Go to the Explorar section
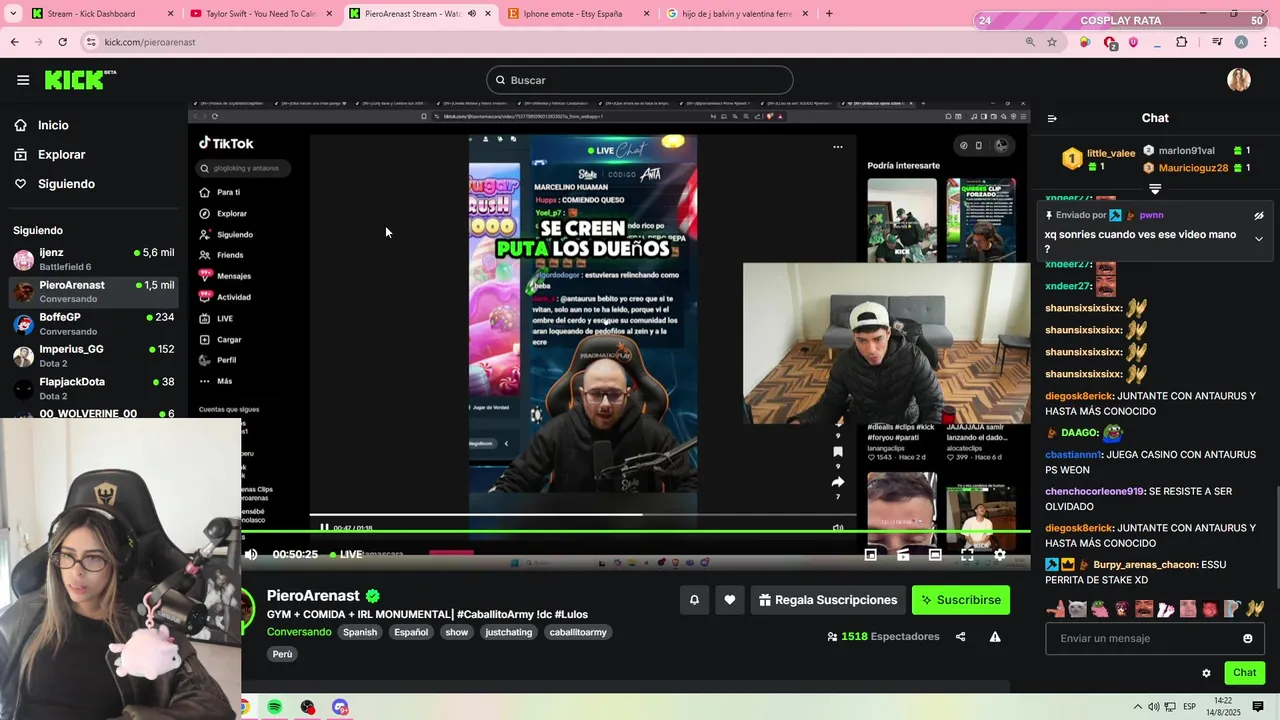 pyautogui.click(x=61, y=155)
